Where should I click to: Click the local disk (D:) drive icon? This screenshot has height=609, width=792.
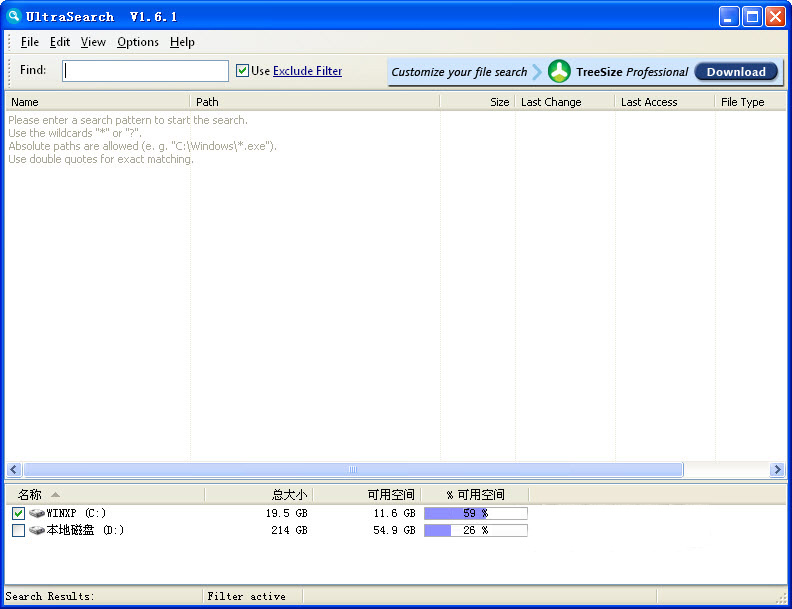pyautogui.click(x=37, y=530)
